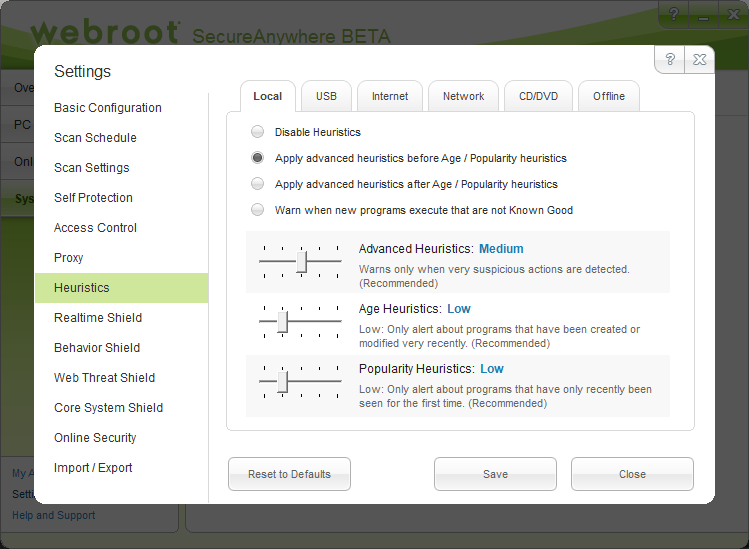Screen dimensions: 749x549
Task: Select Disable Heuristics radio button
Action: click(x=257, y=132)
